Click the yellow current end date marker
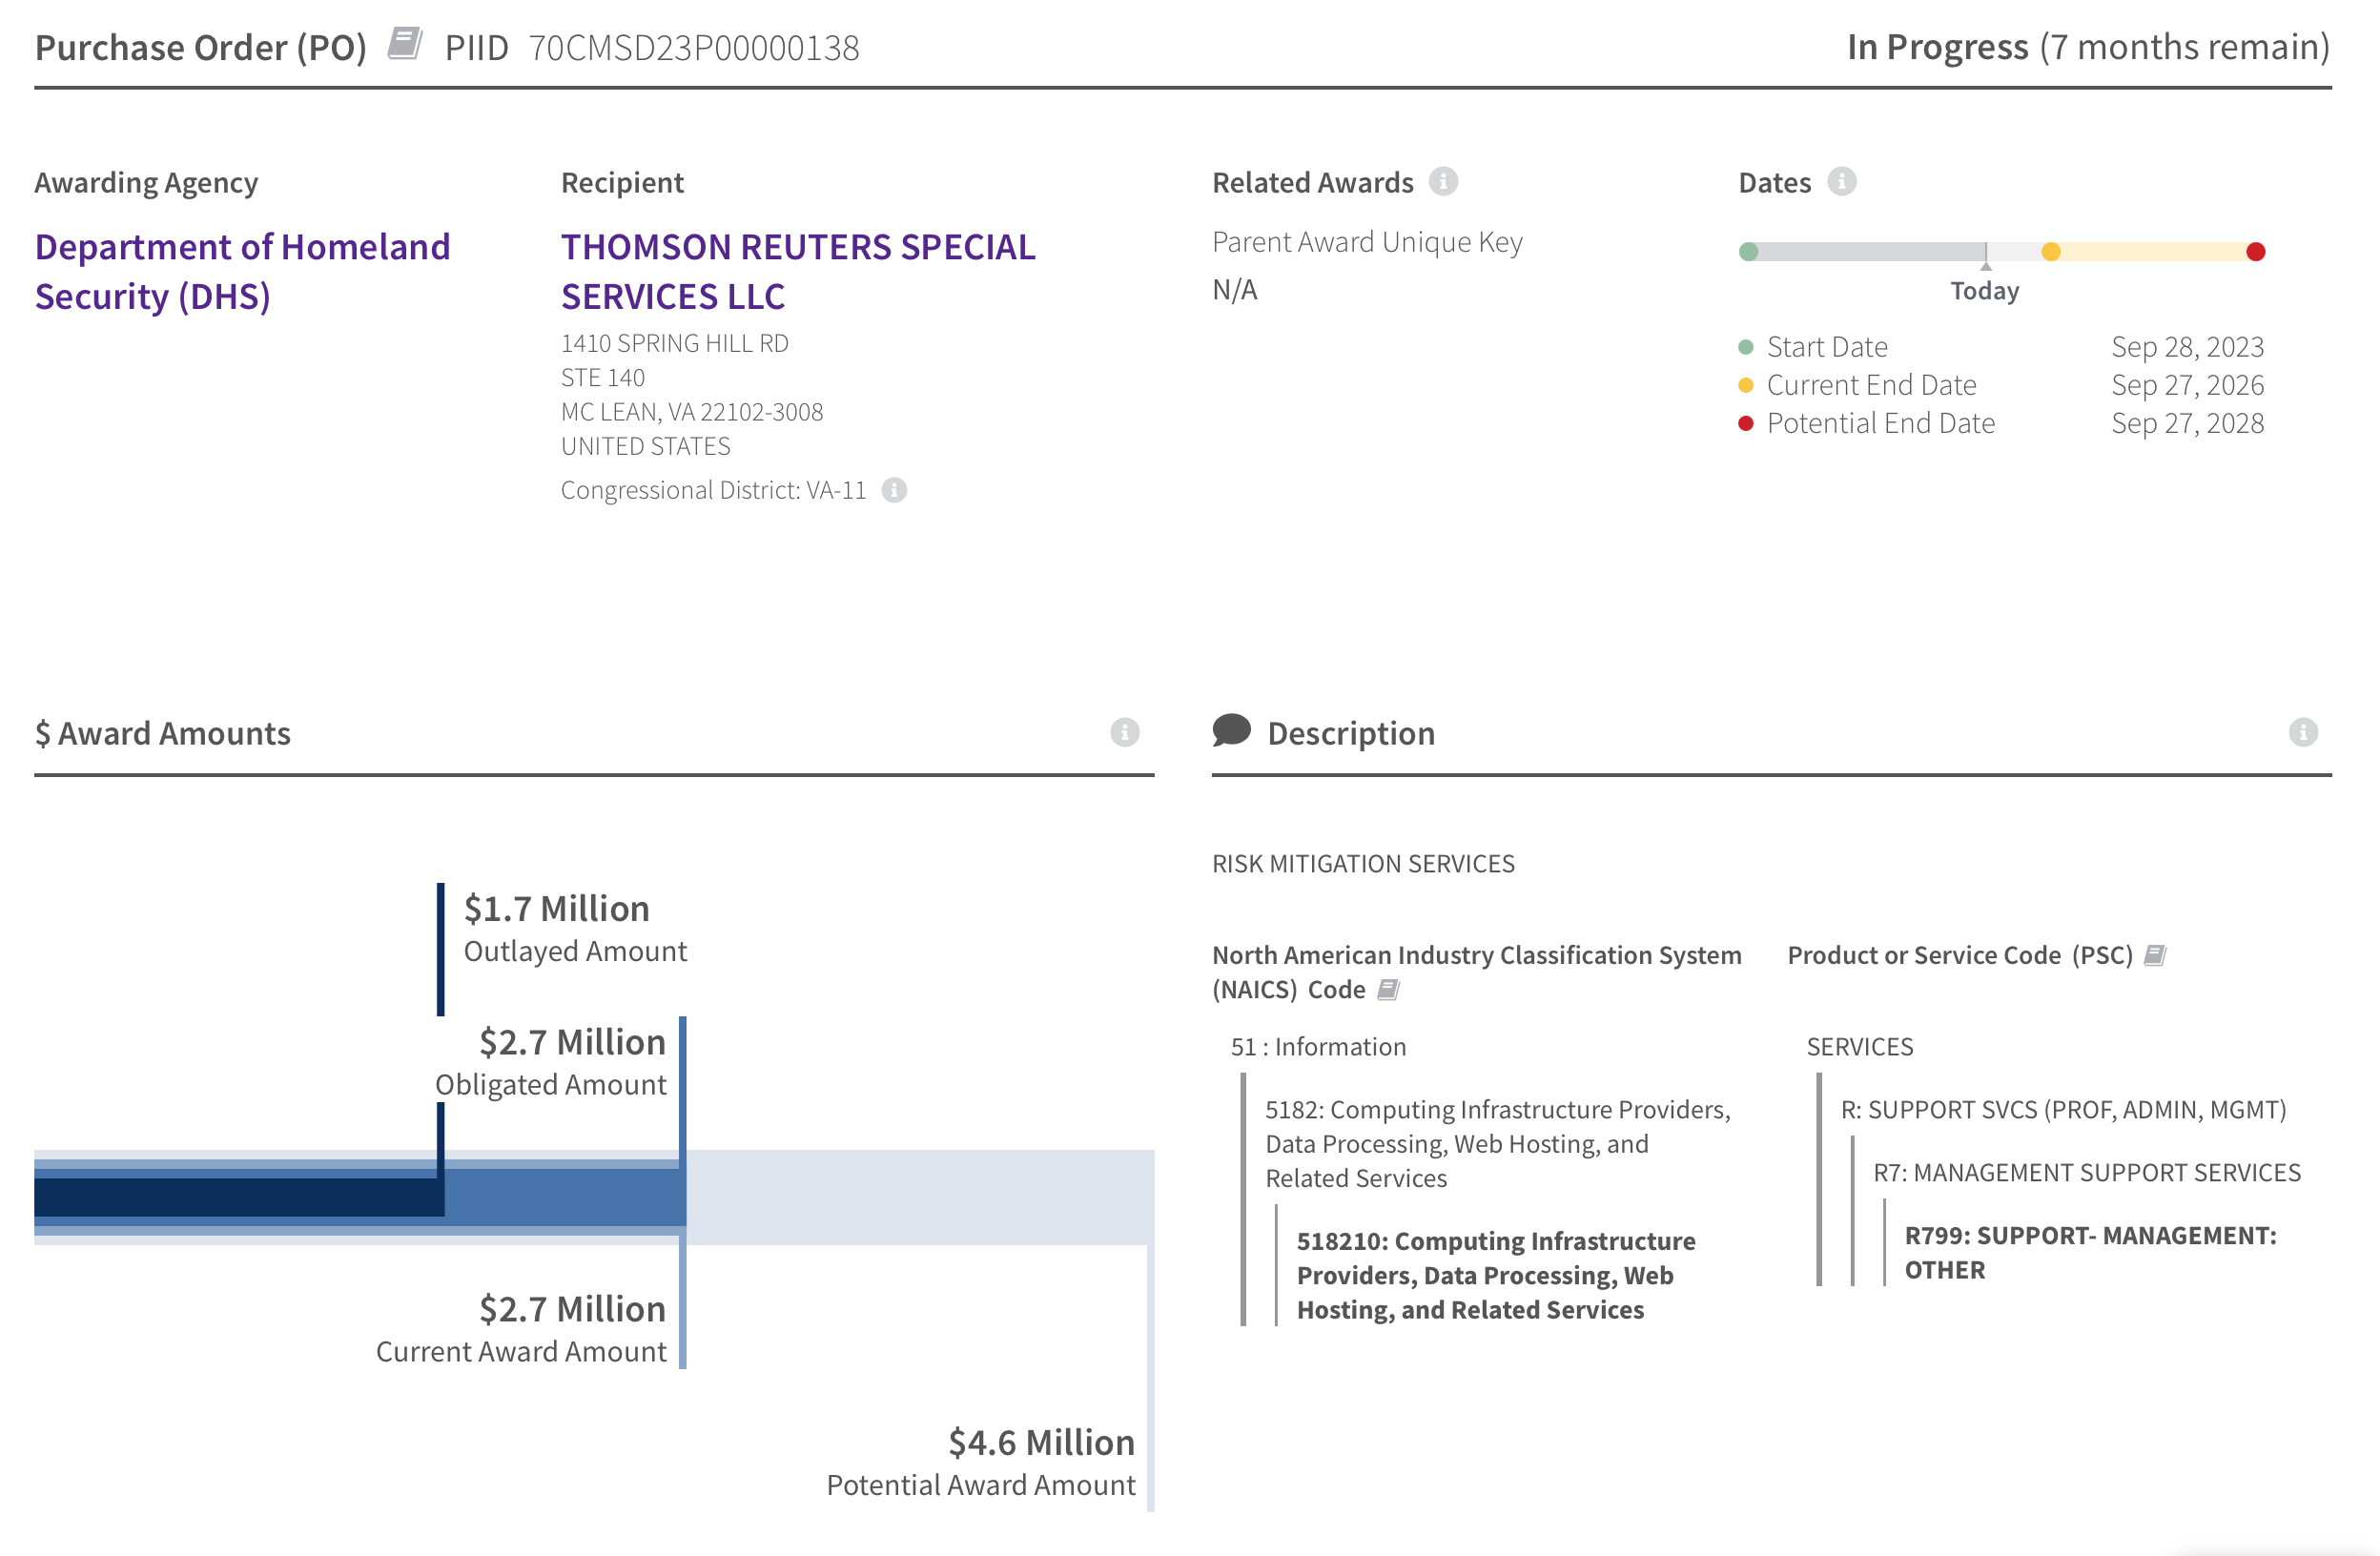Screen dimensions: 2380x1556 click(2051, 252)
